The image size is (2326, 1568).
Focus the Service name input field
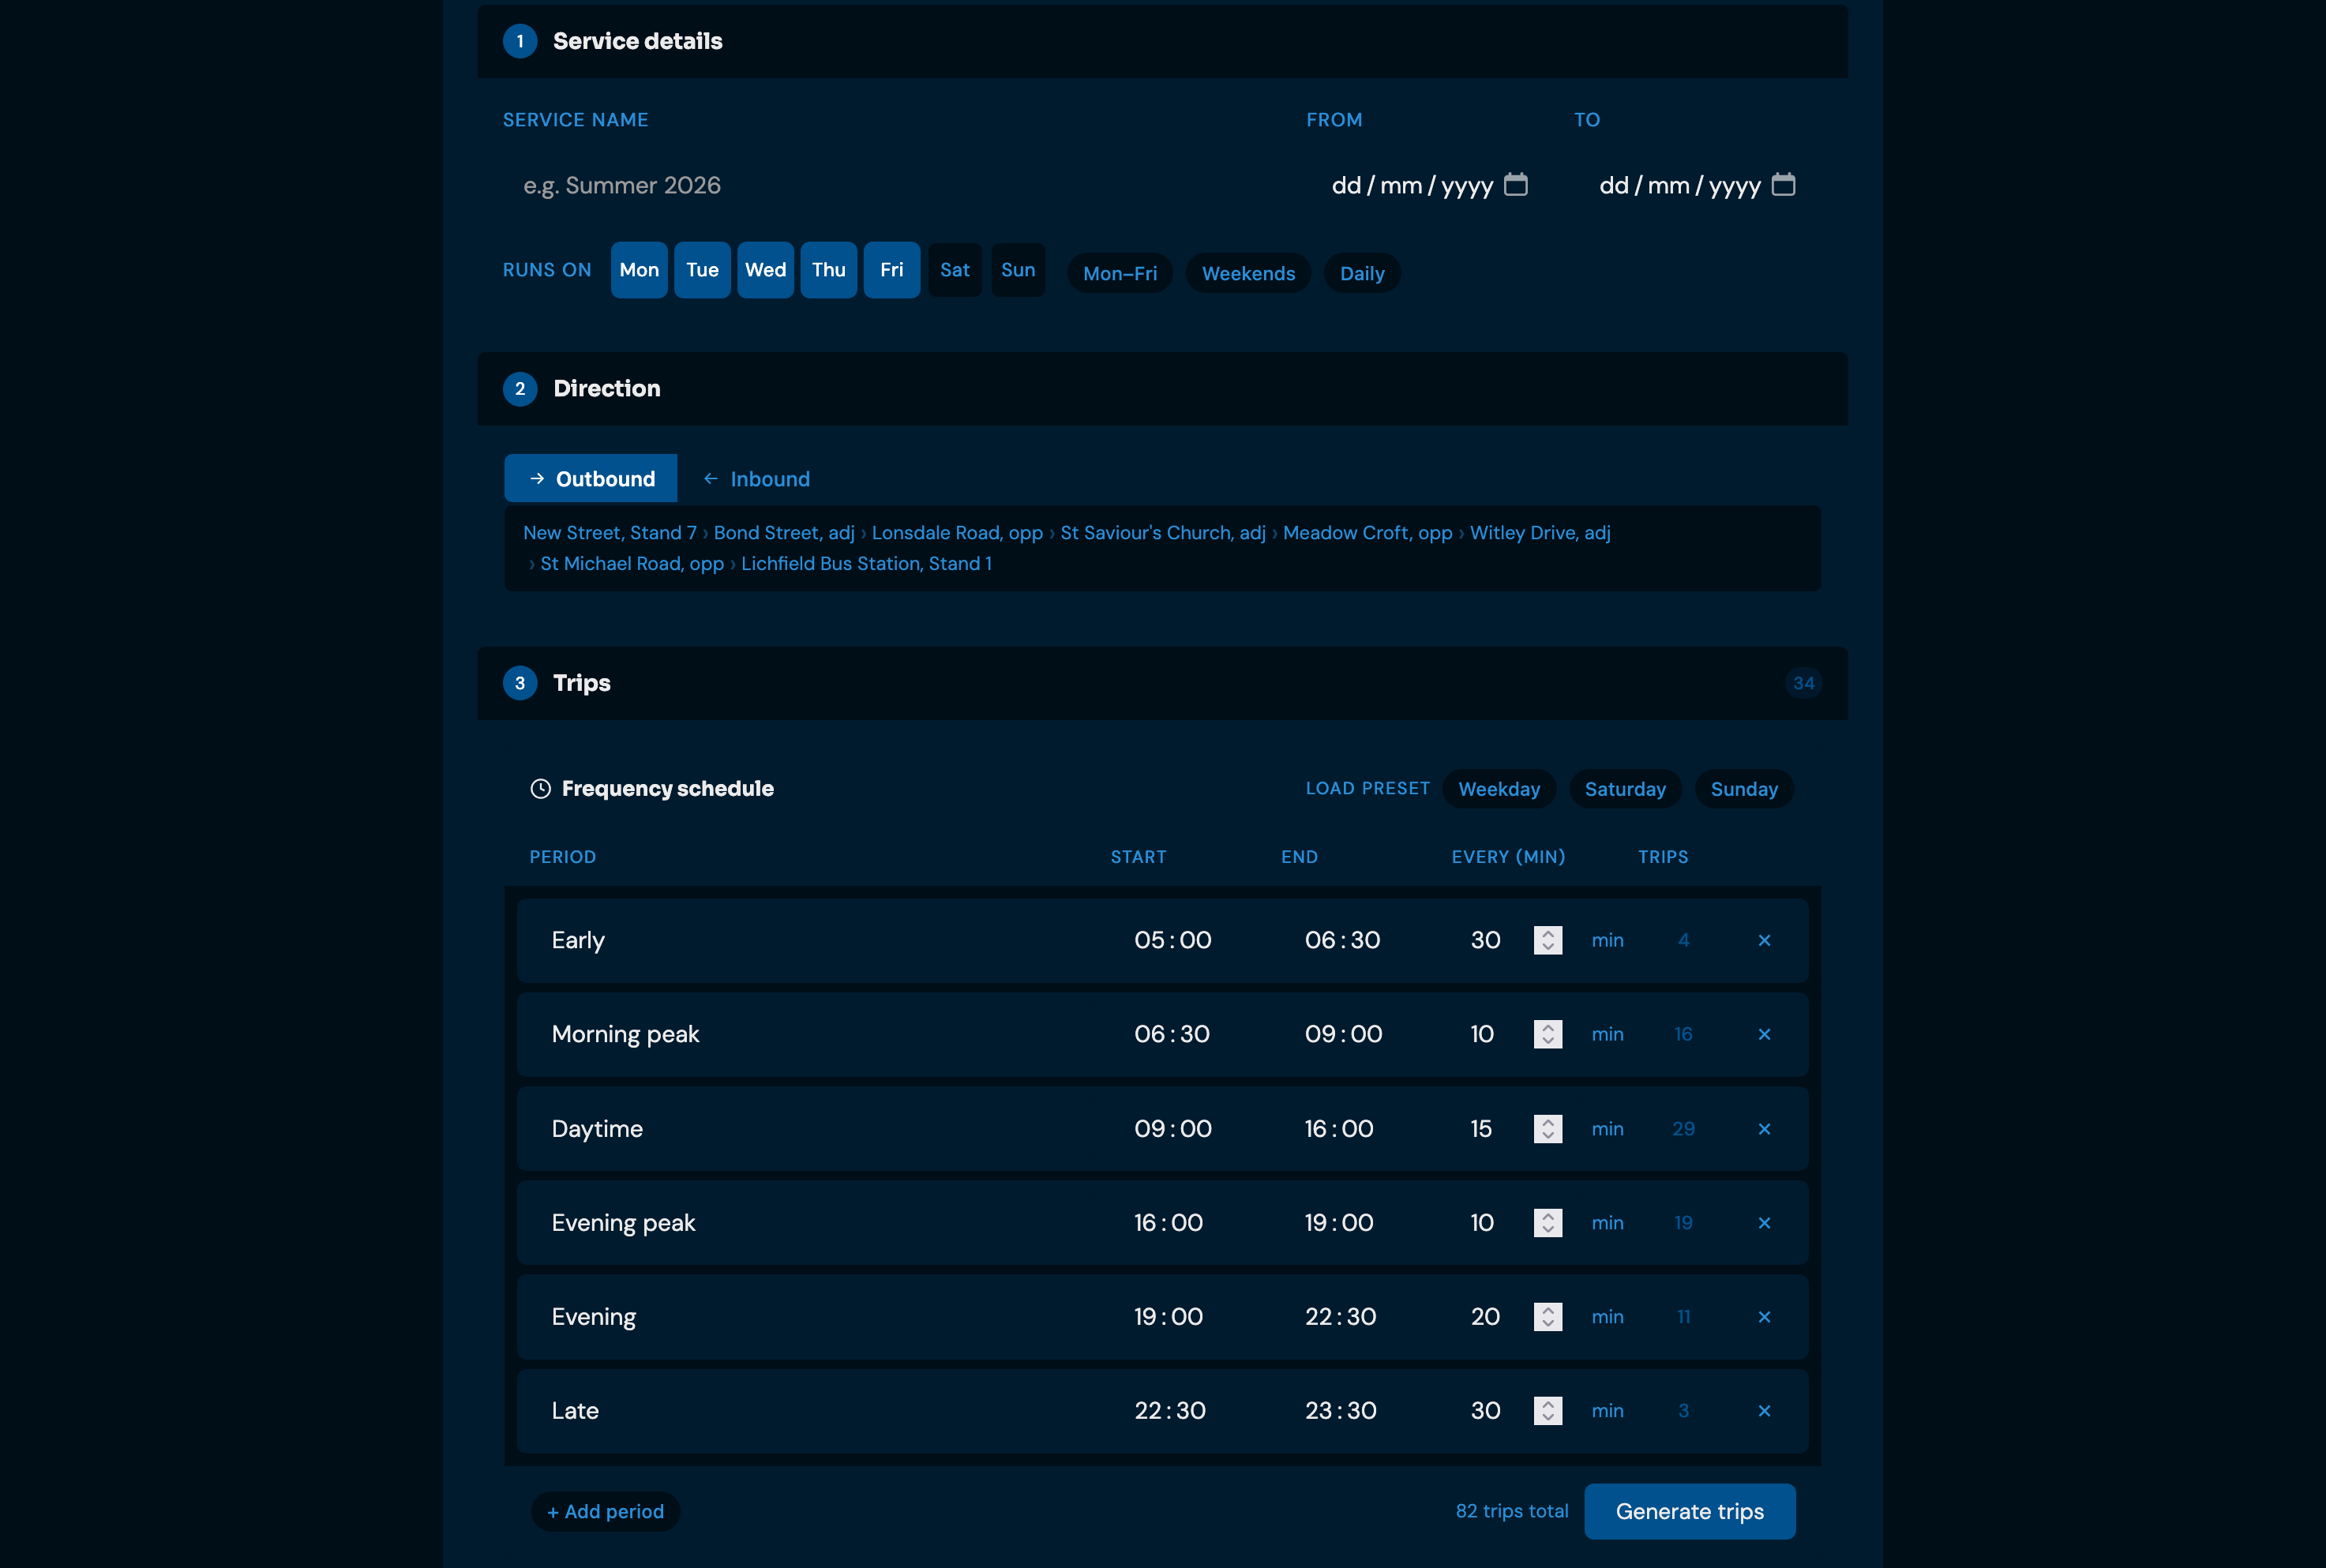pos(890,185)
